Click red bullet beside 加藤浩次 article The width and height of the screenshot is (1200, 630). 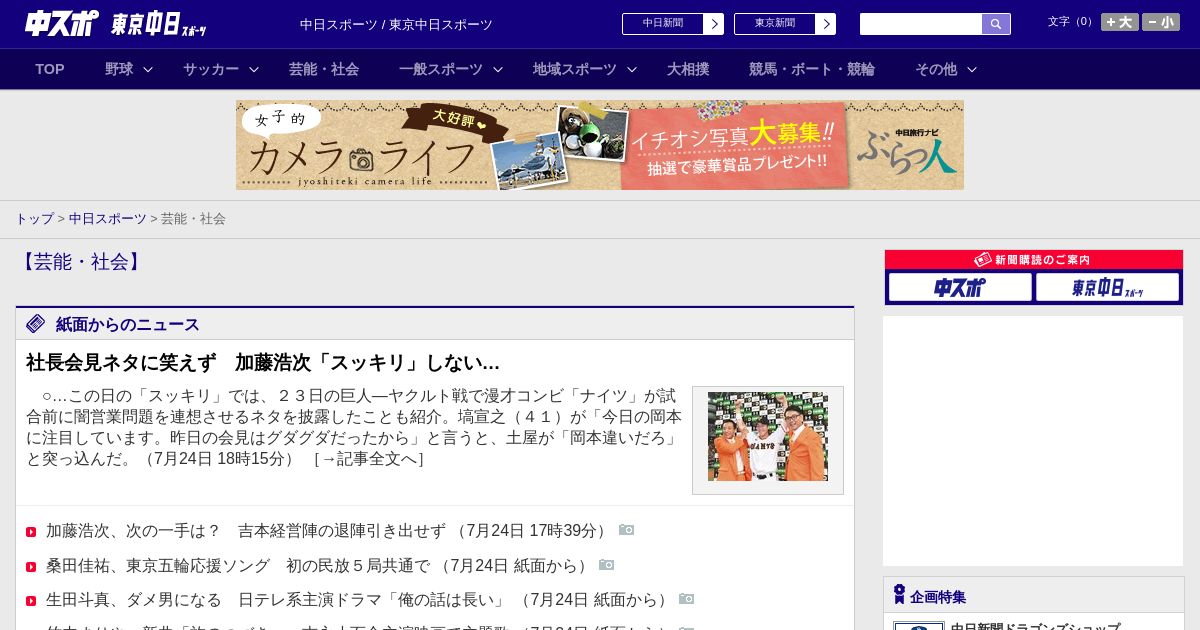point(31,532)
